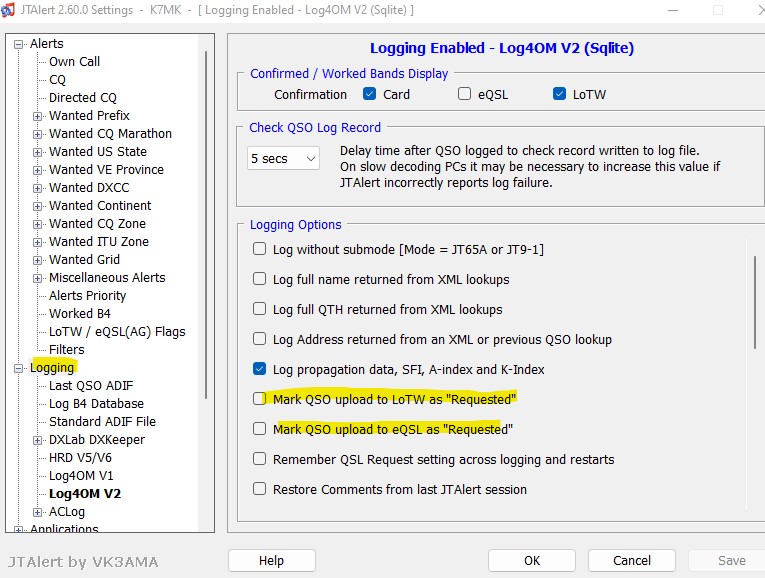The image size is (765, 578).
Task: Toggle the eQSL confirmation checkbox
Action: 464,94
